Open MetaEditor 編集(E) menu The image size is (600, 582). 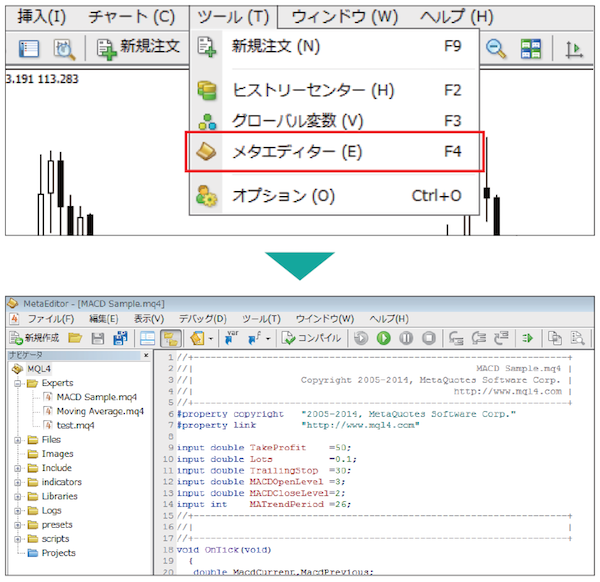104,318
